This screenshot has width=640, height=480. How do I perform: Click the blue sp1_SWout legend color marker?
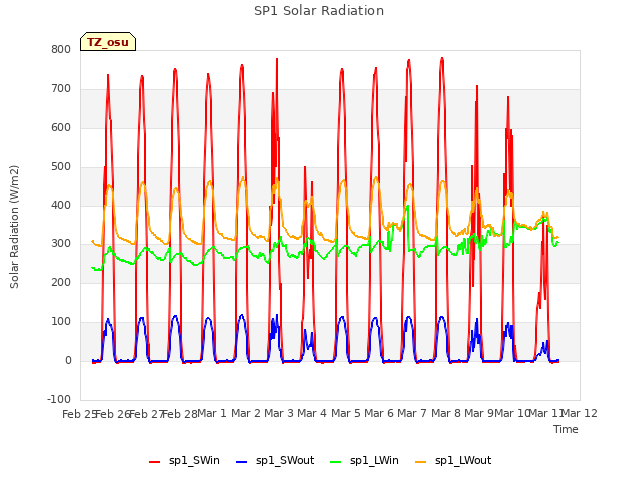click(x=242, y=462)
